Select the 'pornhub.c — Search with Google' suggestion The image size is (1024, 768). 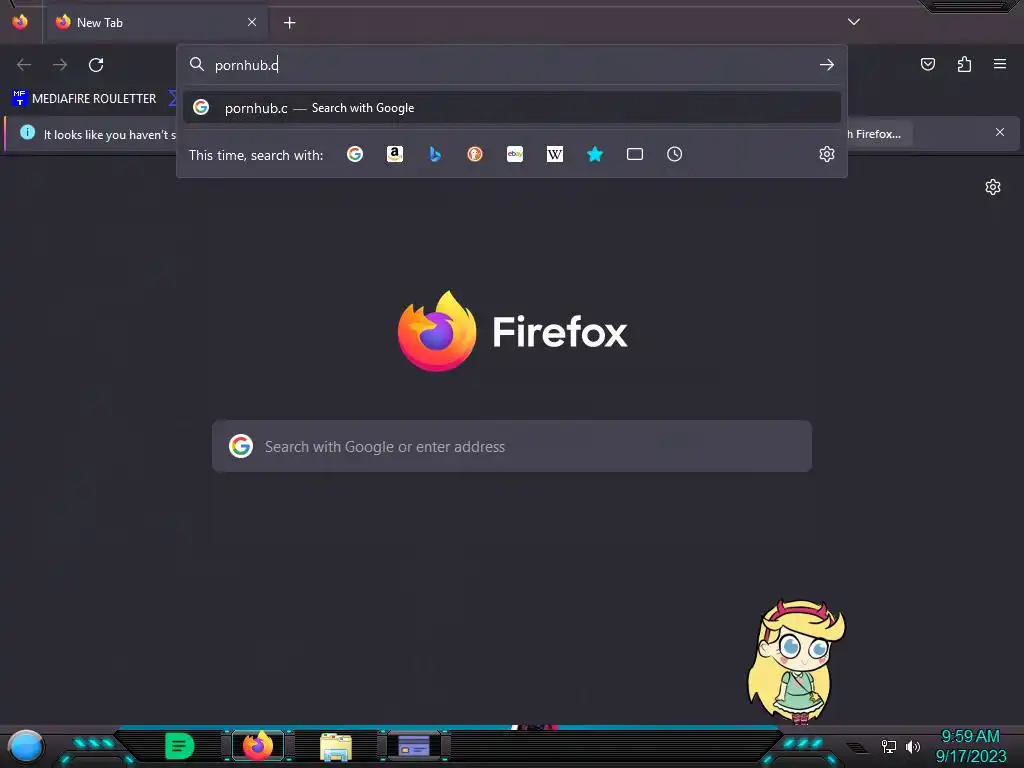(512, 108)
